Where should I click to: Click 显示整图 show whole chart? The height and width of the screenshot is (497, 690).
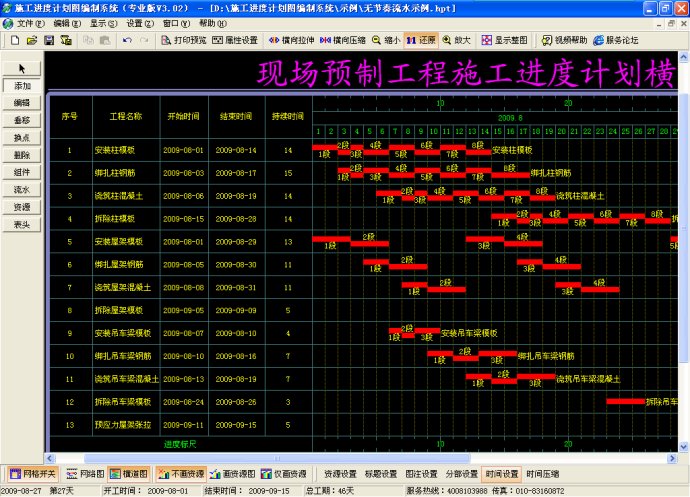coord(504,40)
